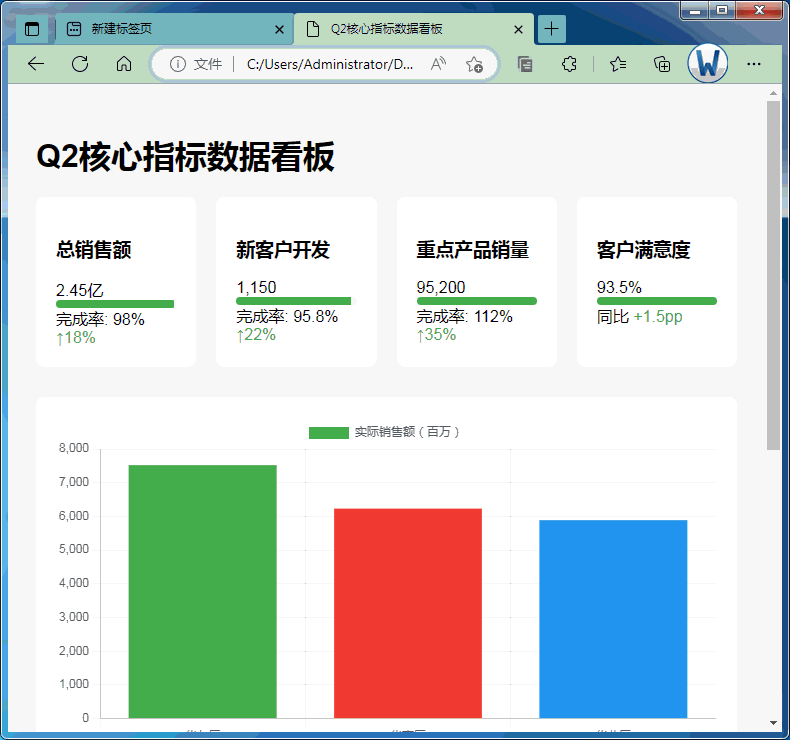Image resolution: width=790 pixels, height=740 pixels.
Task: Open the Collections icon
Action: point(662,64)
